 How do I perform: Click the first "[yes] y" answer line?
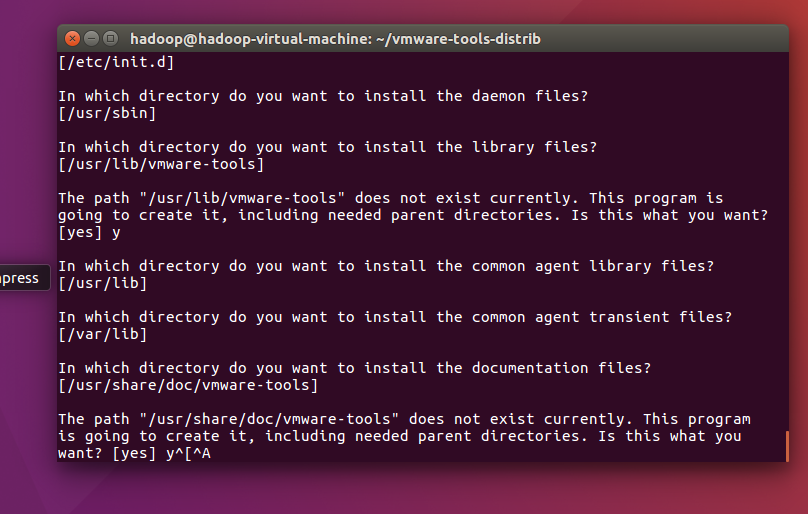click(x=93, y=232)
